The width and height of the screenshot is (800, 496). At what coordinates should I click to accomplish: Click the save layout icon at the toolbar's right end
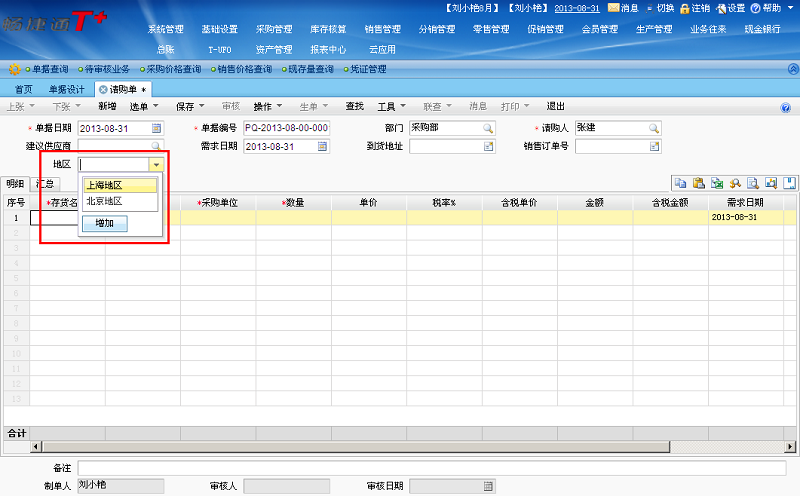pyautogui.click(x=789, y=183)
